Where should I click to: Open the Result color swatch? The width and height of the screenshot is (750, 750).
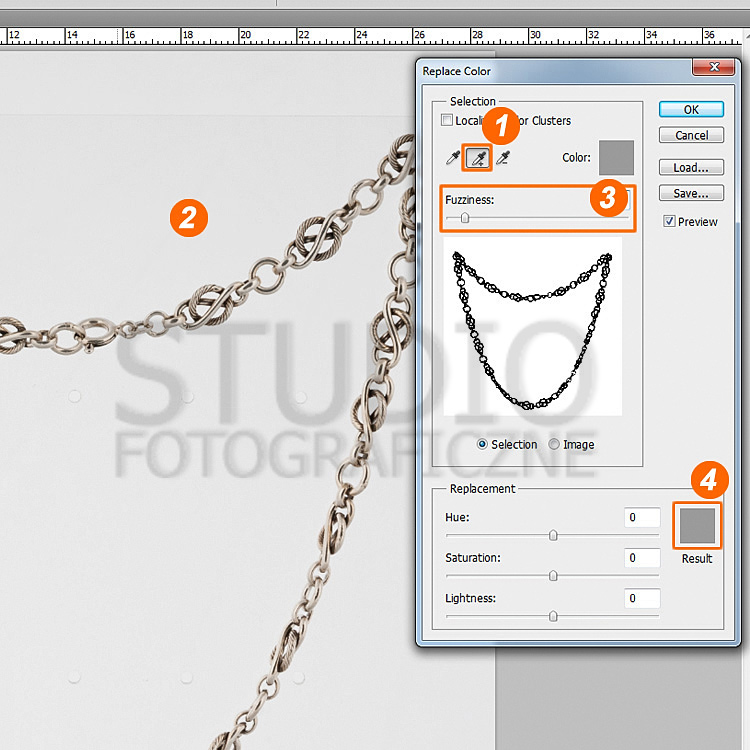point(697,526)
